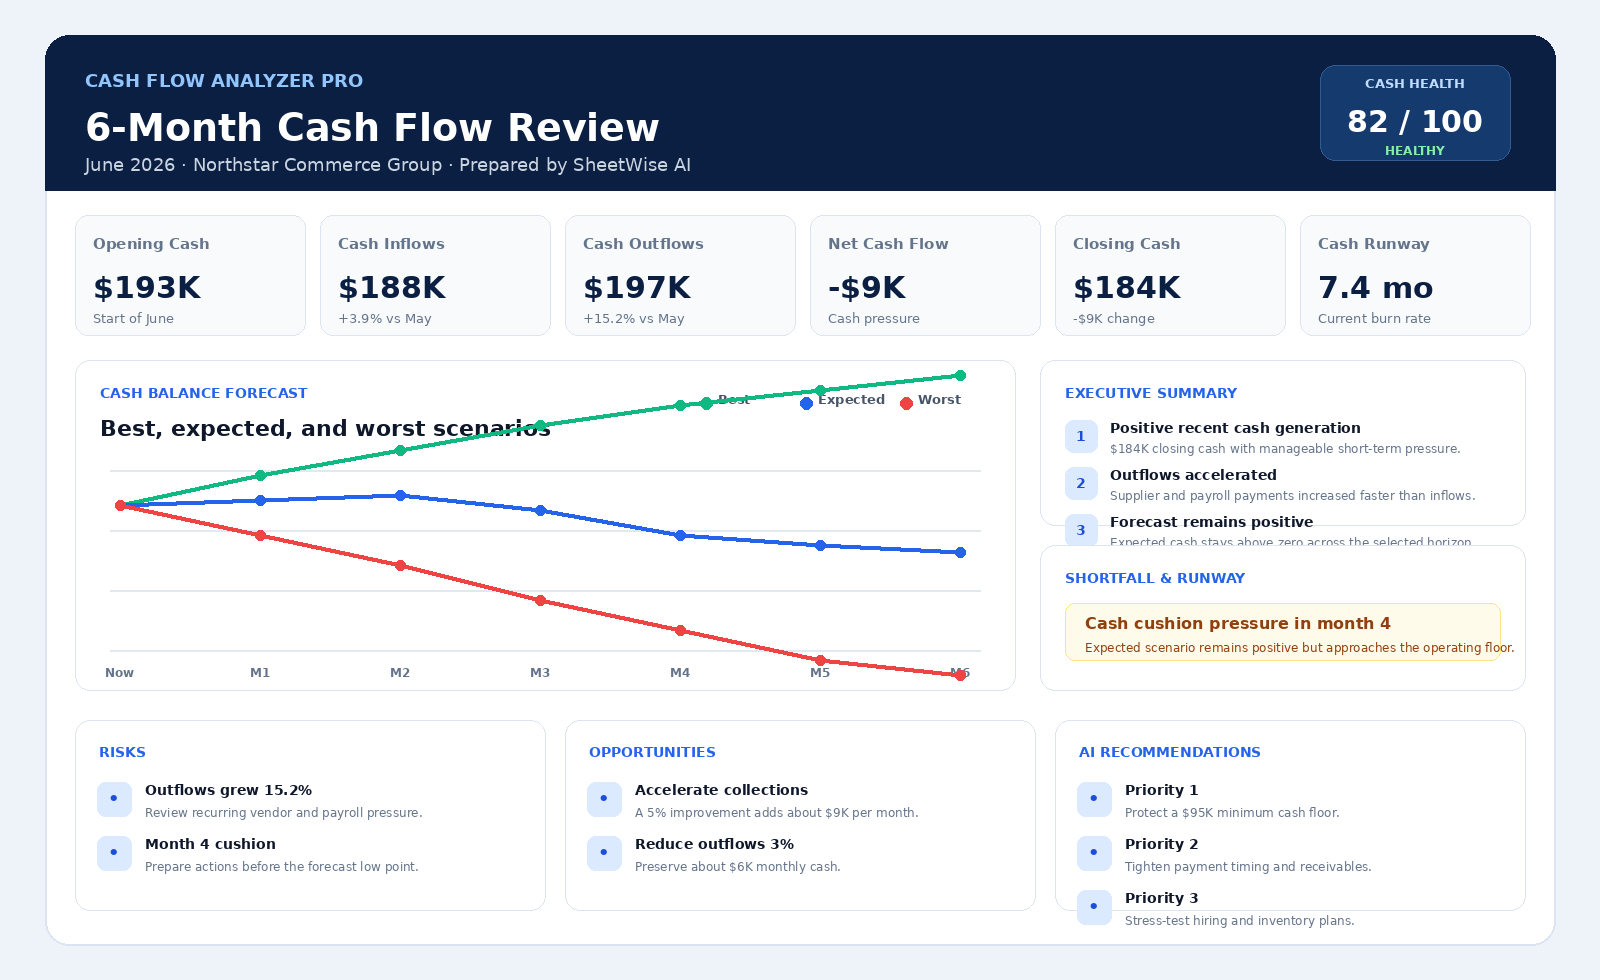This screenshot has height=980, width=1600.
Task: Click Preserve about $6K monthly cash text
Action: 738,867
